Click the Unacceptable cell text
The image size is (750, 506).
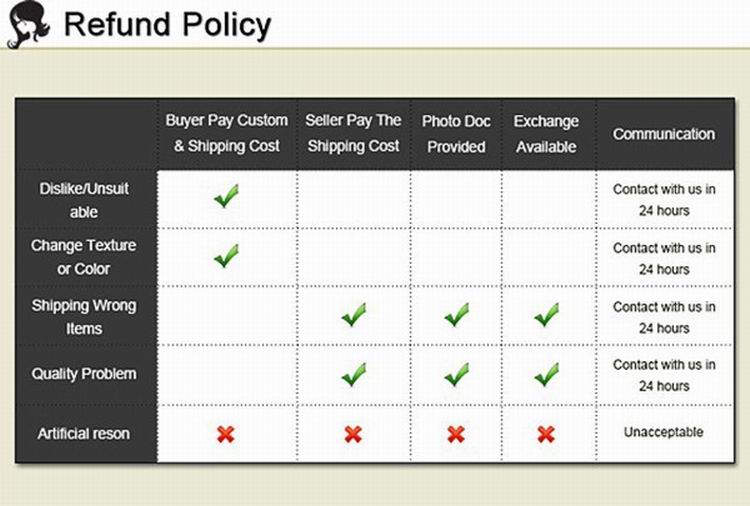tap(664, 433)
